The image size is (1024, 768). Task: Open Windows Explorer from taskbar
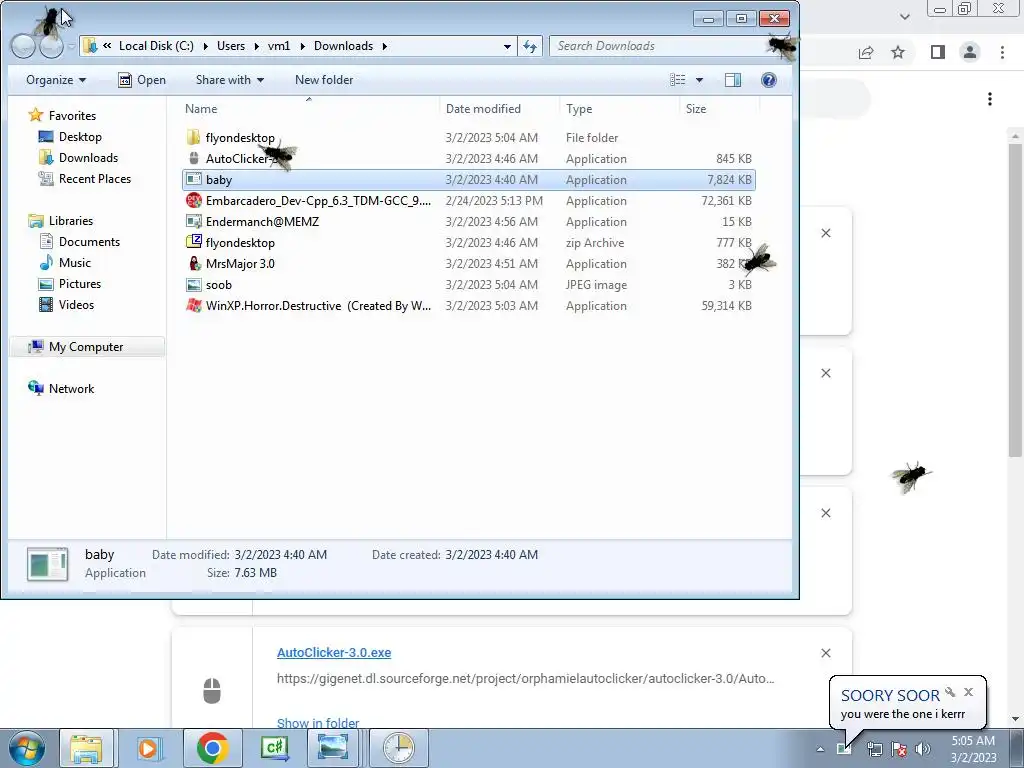(86, 748)
